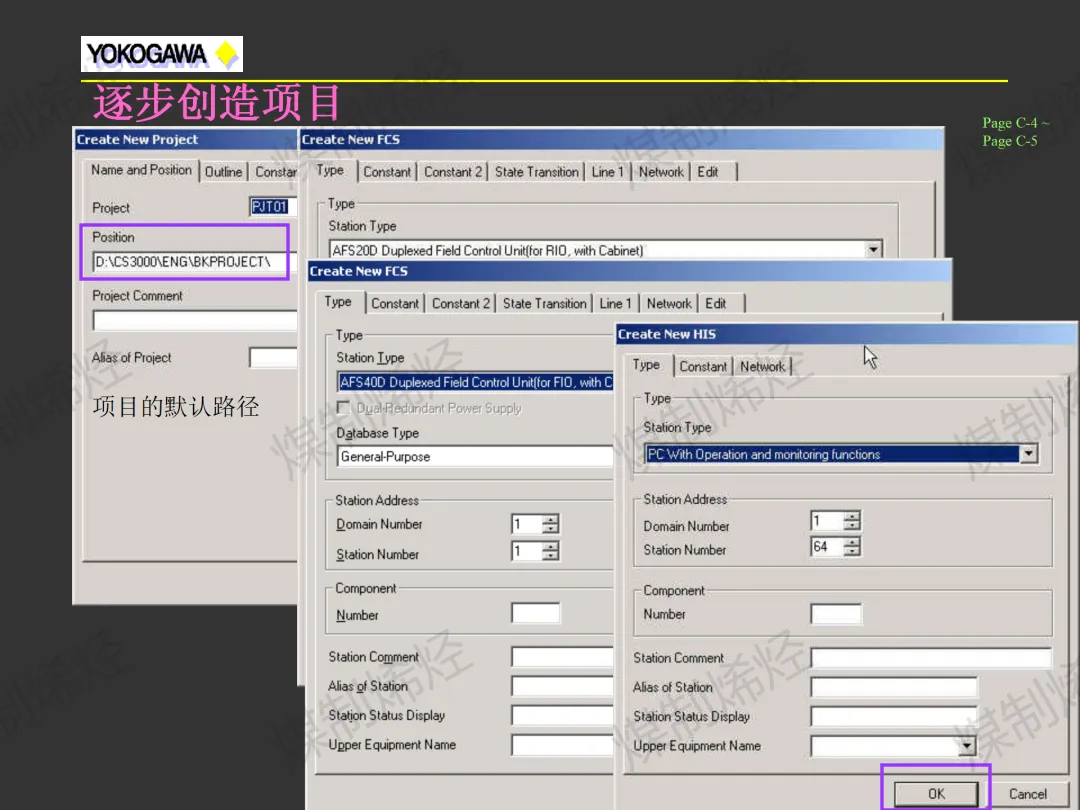Open Edit tab in front FCS dialog

coord(716,304)
